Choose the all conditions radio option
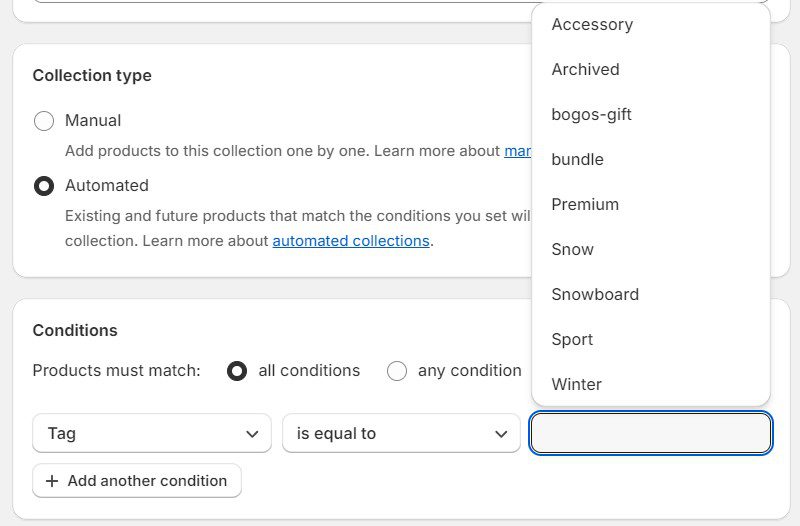The image size is (800, 526). (x=237, y=371)
